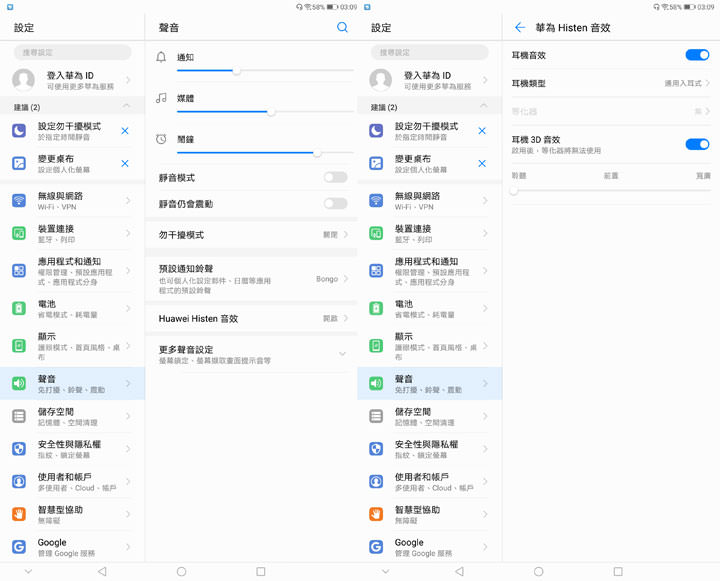Tap right nav bar hide-keyboard down arrow
720x581 pixels.
386,571
